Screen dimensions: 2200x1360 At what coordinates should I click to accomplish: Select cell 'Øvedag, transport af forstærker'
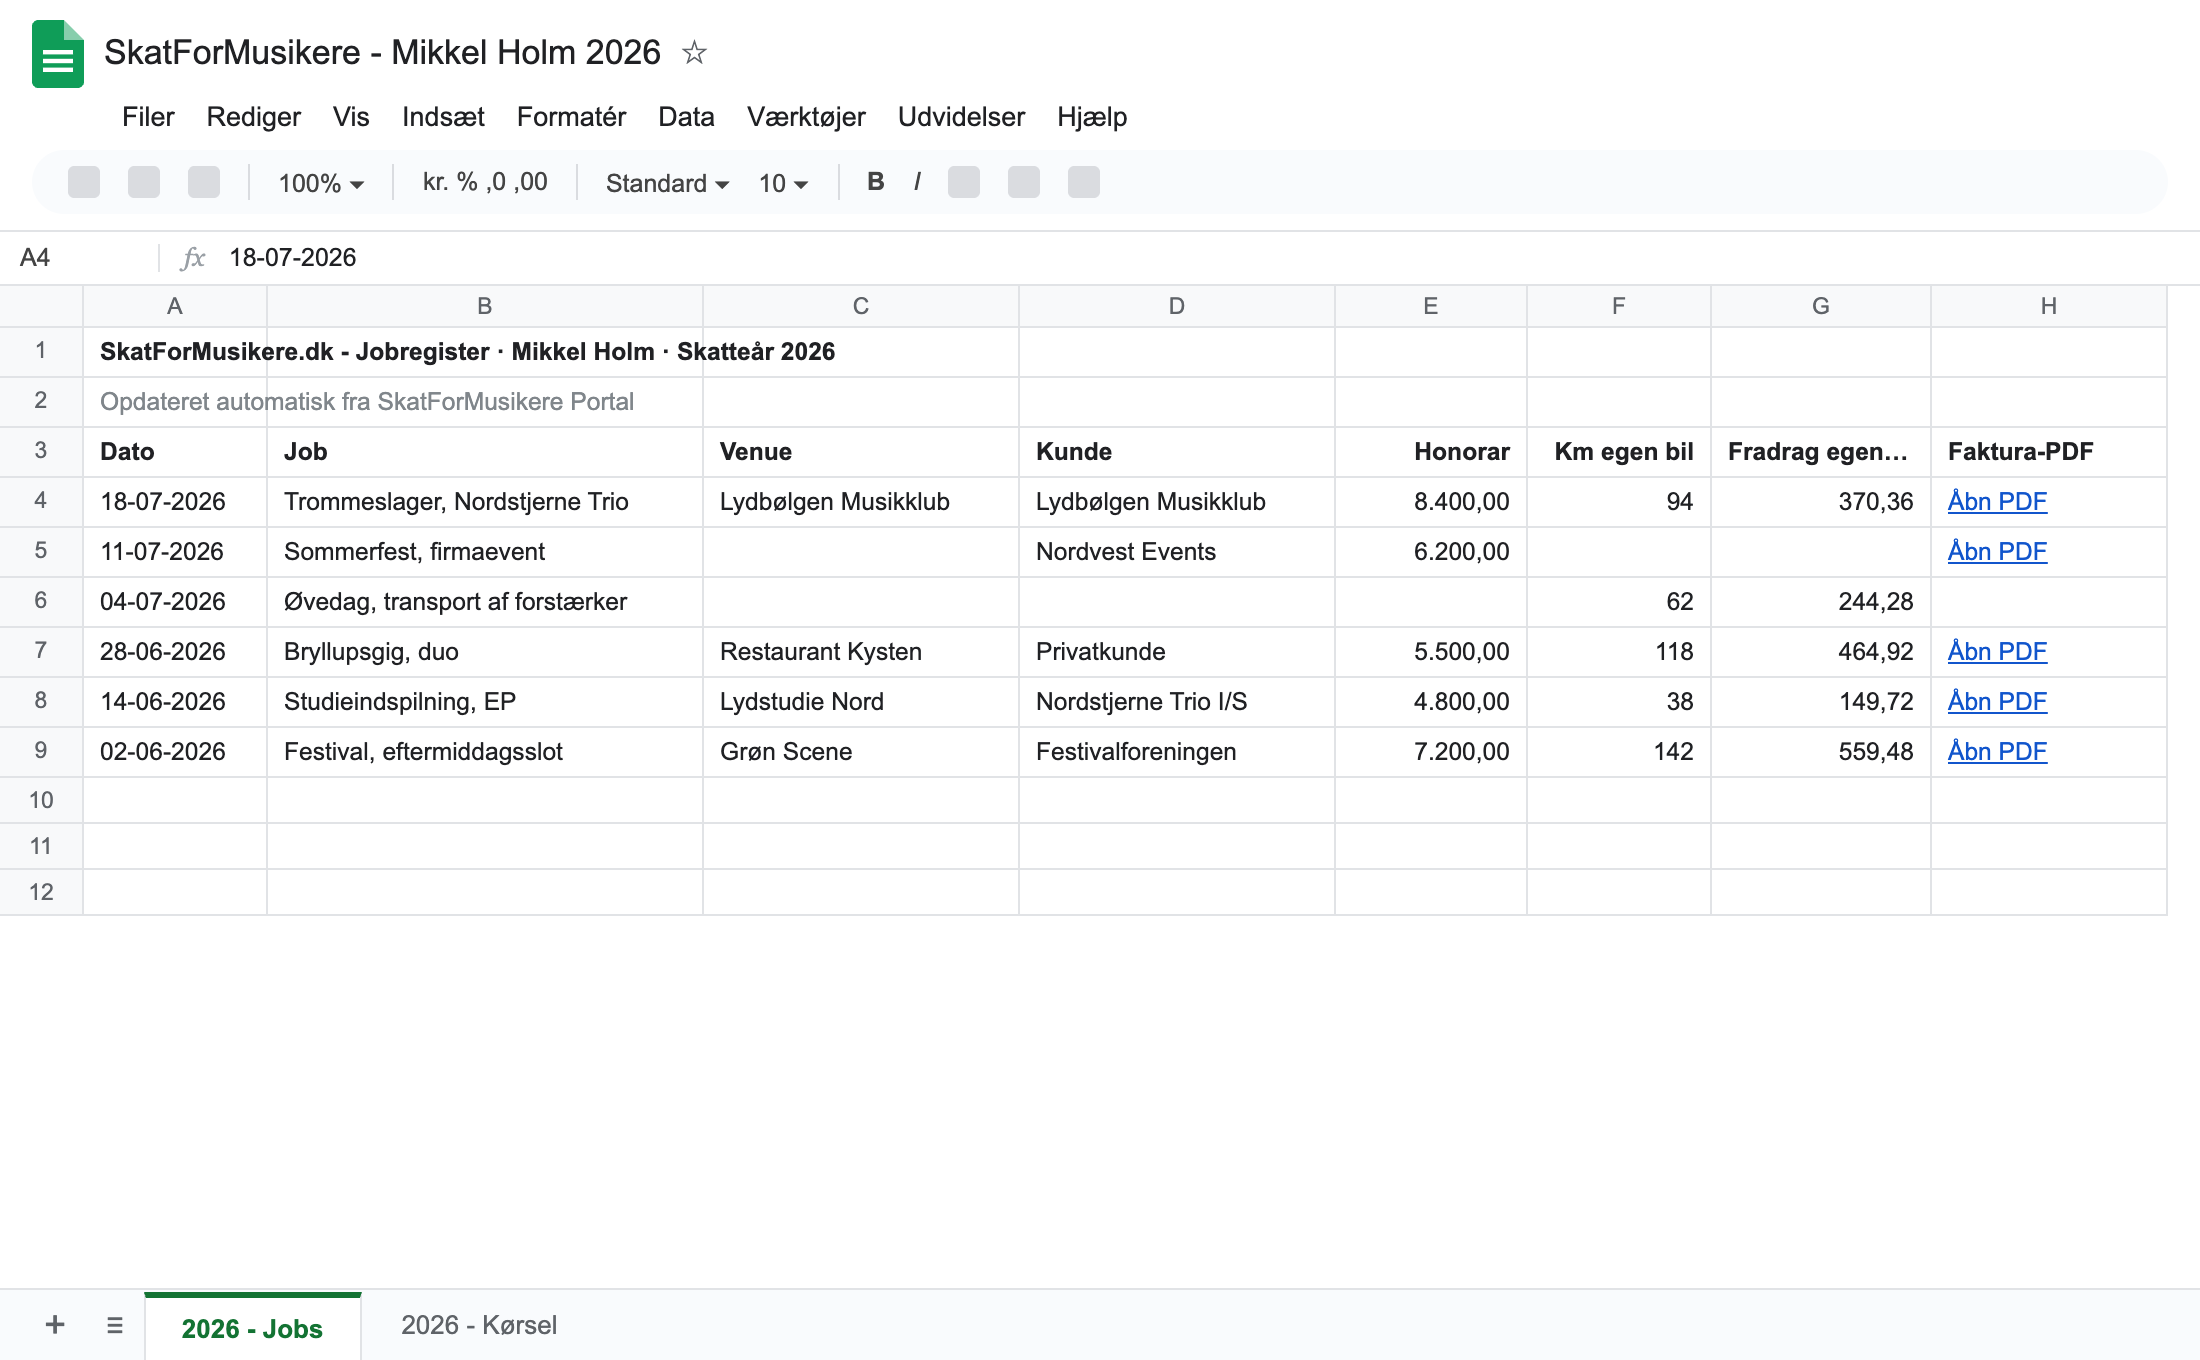485,602
